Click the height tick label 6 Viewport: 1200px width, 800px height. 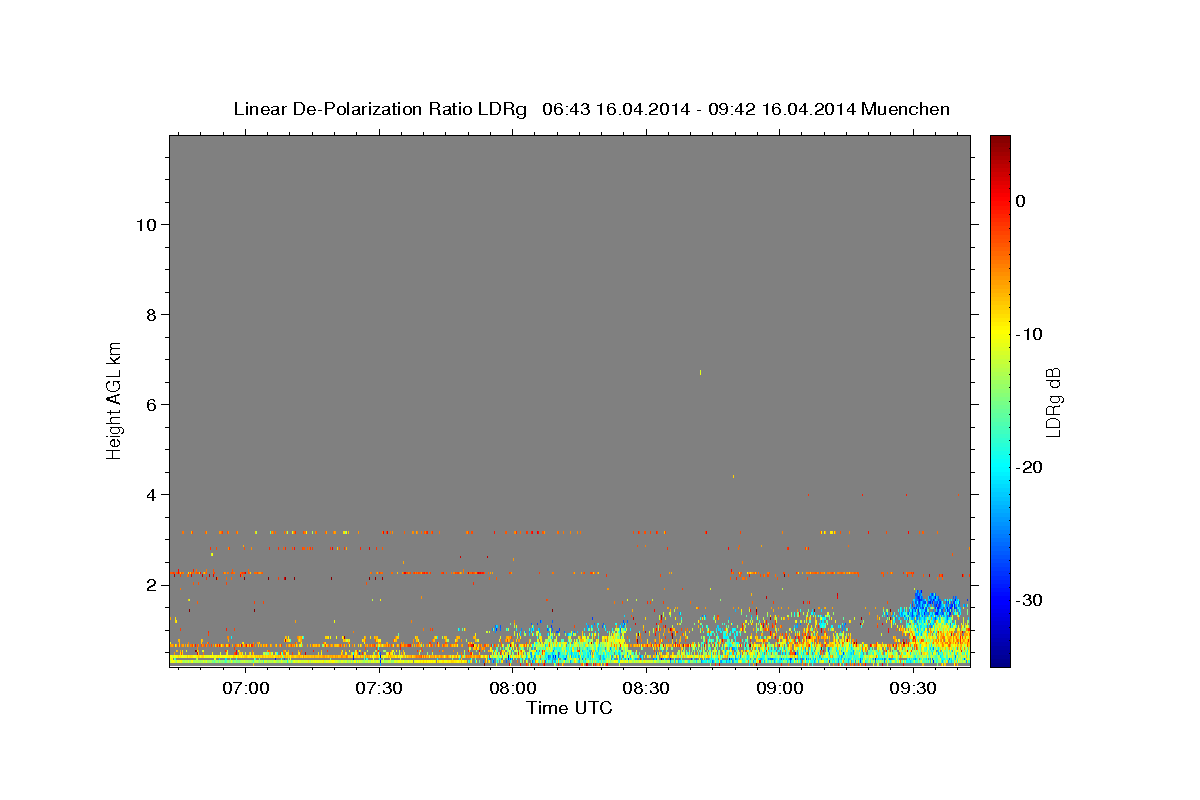pos(152,404)
